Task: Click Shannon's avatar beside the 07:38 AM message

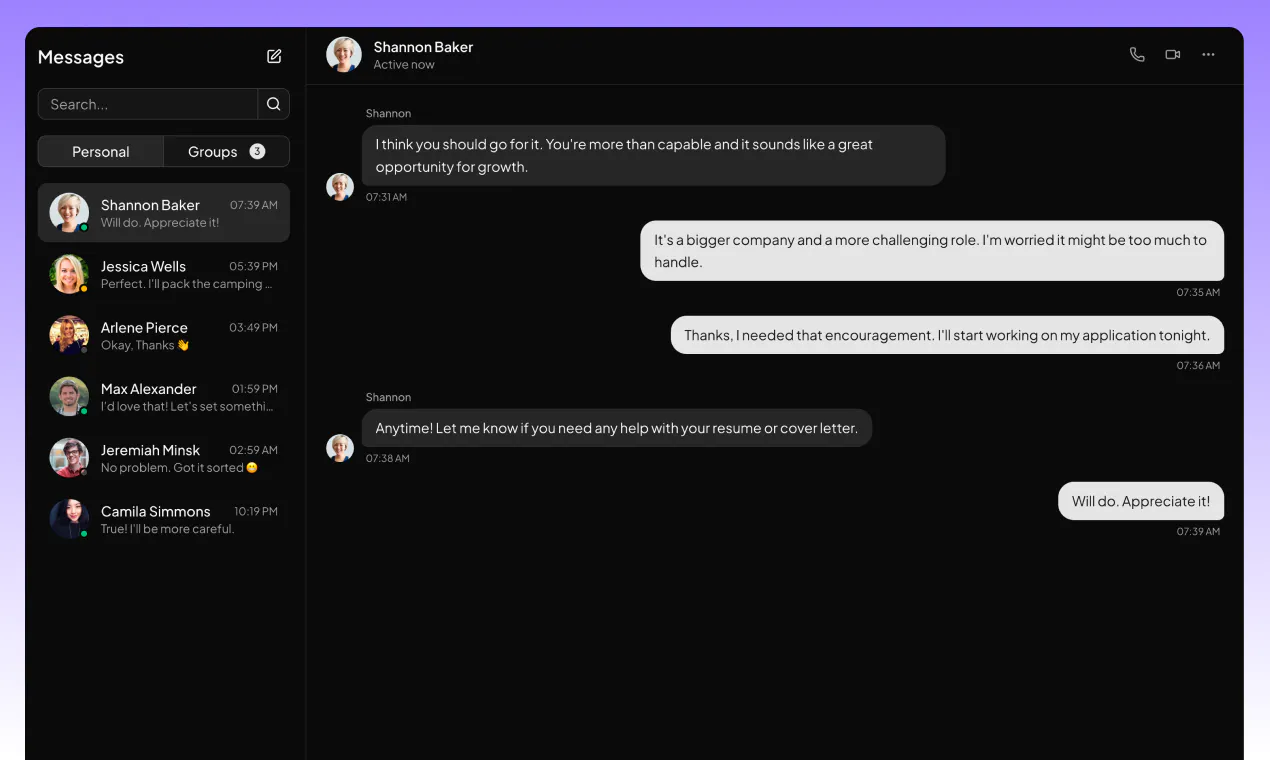Action: [x=340, y=448]
